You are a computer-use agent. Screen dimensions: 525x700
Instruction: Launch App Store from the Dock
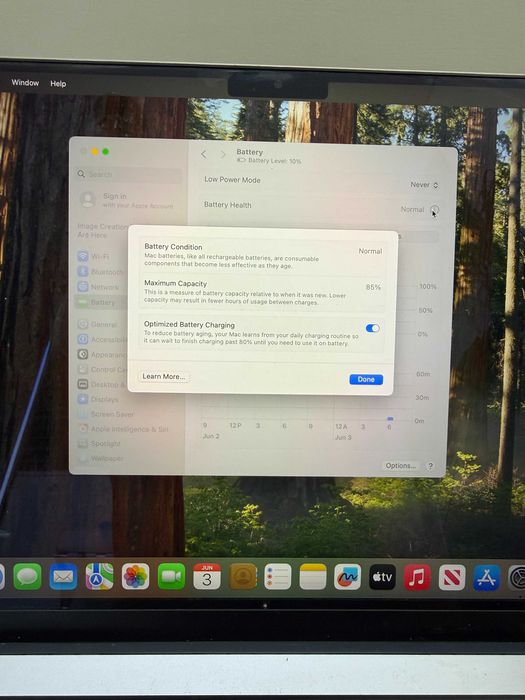[x=487, y=577]
